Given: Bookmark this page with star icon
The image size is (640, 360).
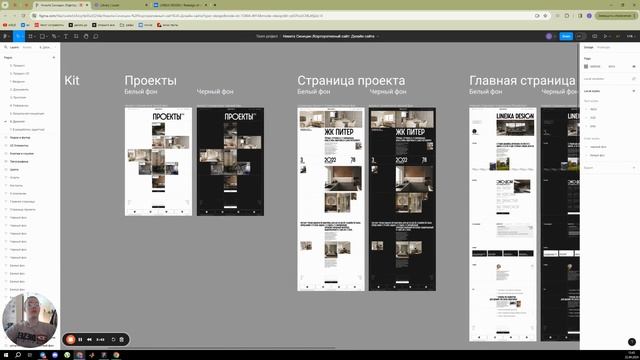Looking at the screenshot, I should (x=545, y=16).
